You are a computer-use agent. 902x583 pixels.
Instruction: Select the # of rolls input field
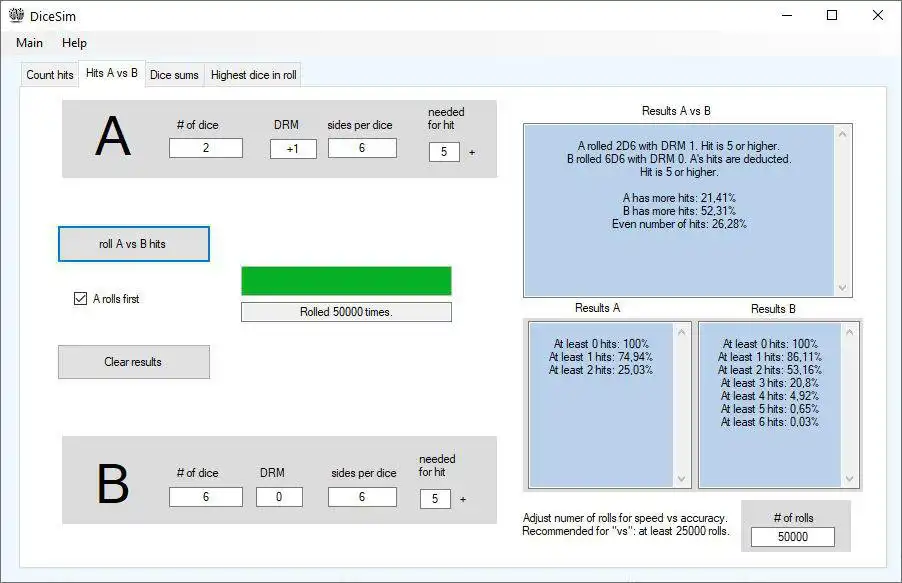pos(793,537)
